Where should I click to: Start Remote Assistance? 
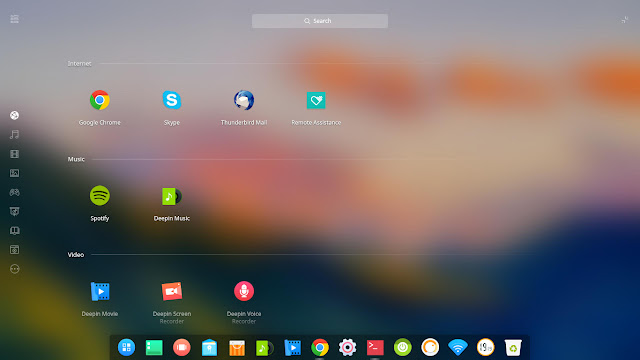pyautogui.click(x=316, y=100)
